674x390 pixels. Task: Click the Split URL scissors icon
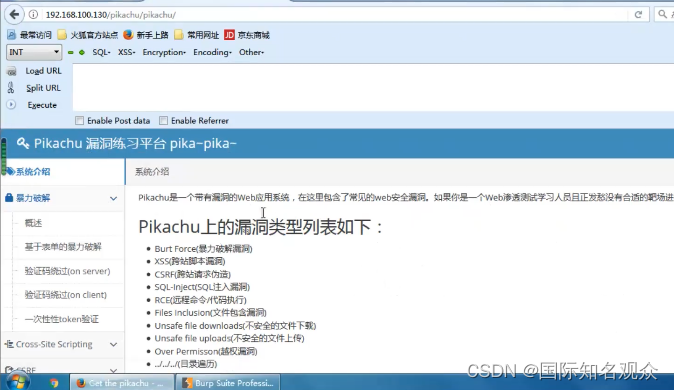pyautogui.click(x=11, y=88)
